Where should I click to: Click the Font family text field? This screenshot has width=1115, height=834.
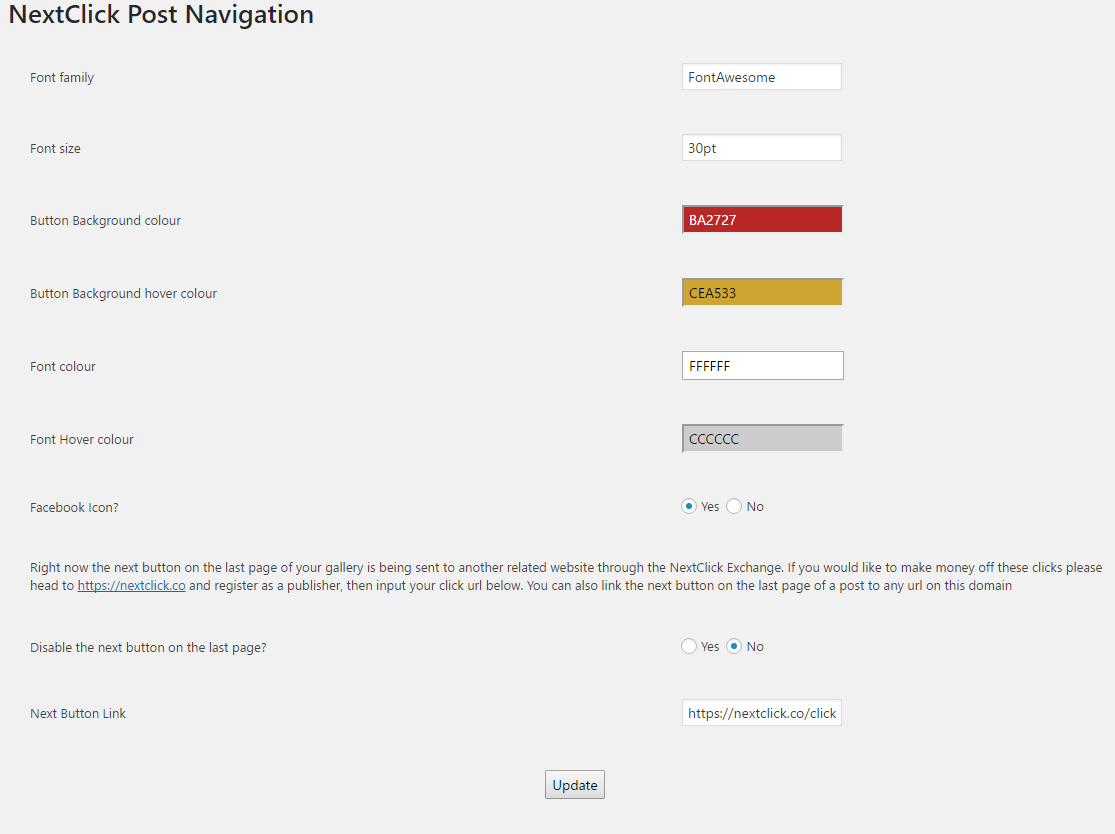762,77
